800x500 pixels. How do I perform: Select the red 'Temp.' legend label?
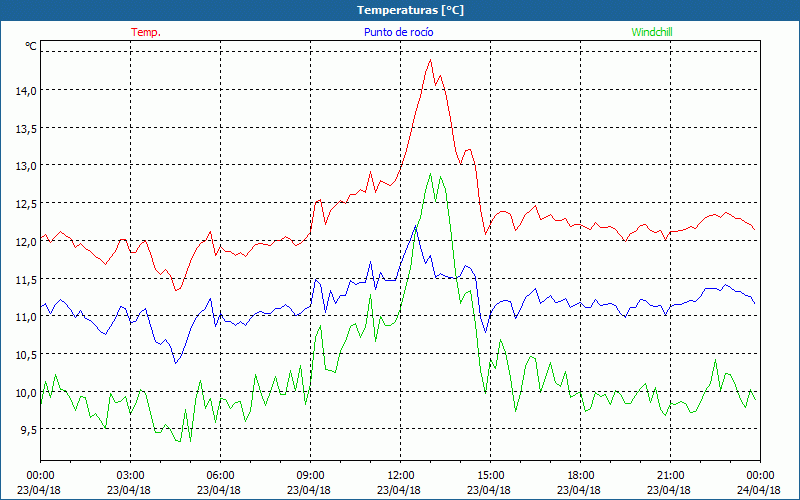click(146, 32)
